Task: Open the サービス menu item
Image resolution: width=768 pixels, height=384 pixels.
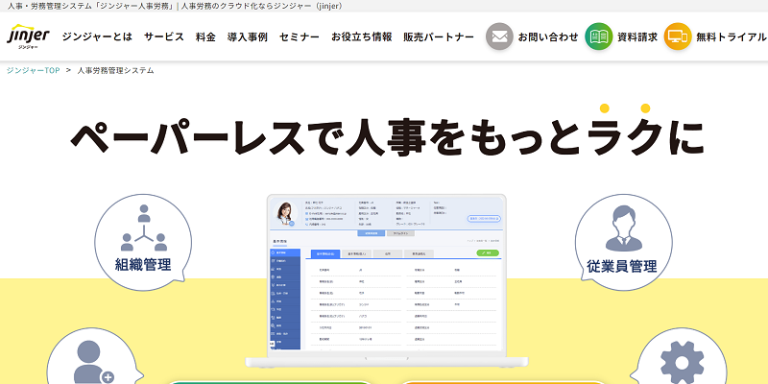Action: coord(164,37)
